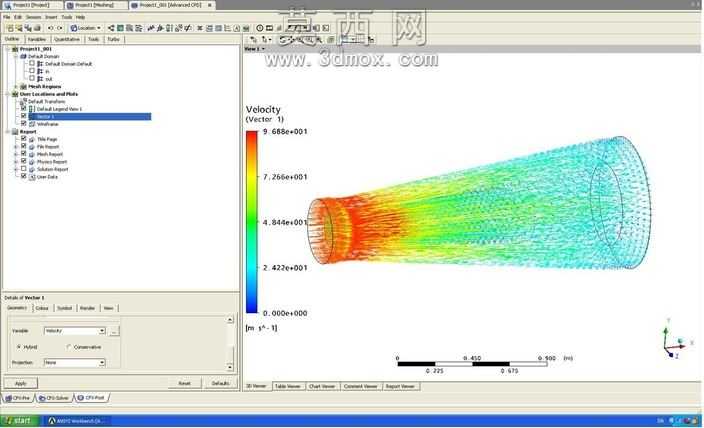This screenshot has width=704, height=428.
Task: Open the Session menu
Action: coord(33,17)
